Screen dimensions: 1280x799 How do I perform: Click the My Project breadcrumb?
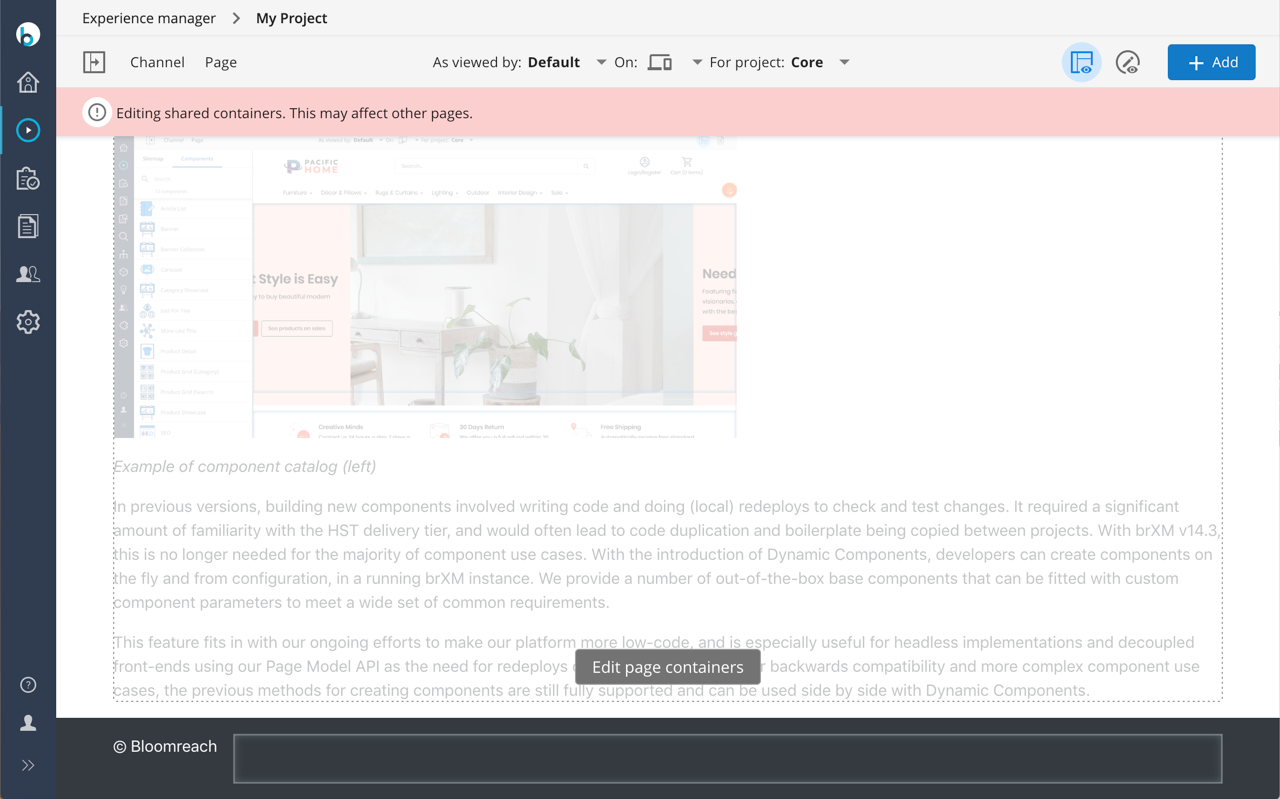click(x=291, y=18)
